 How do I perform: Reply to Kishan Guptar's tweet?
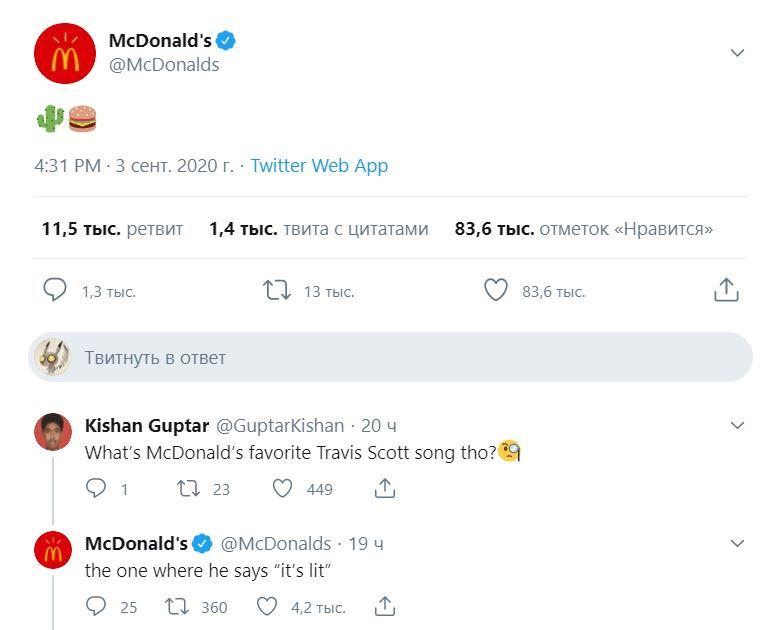(97, 489)
